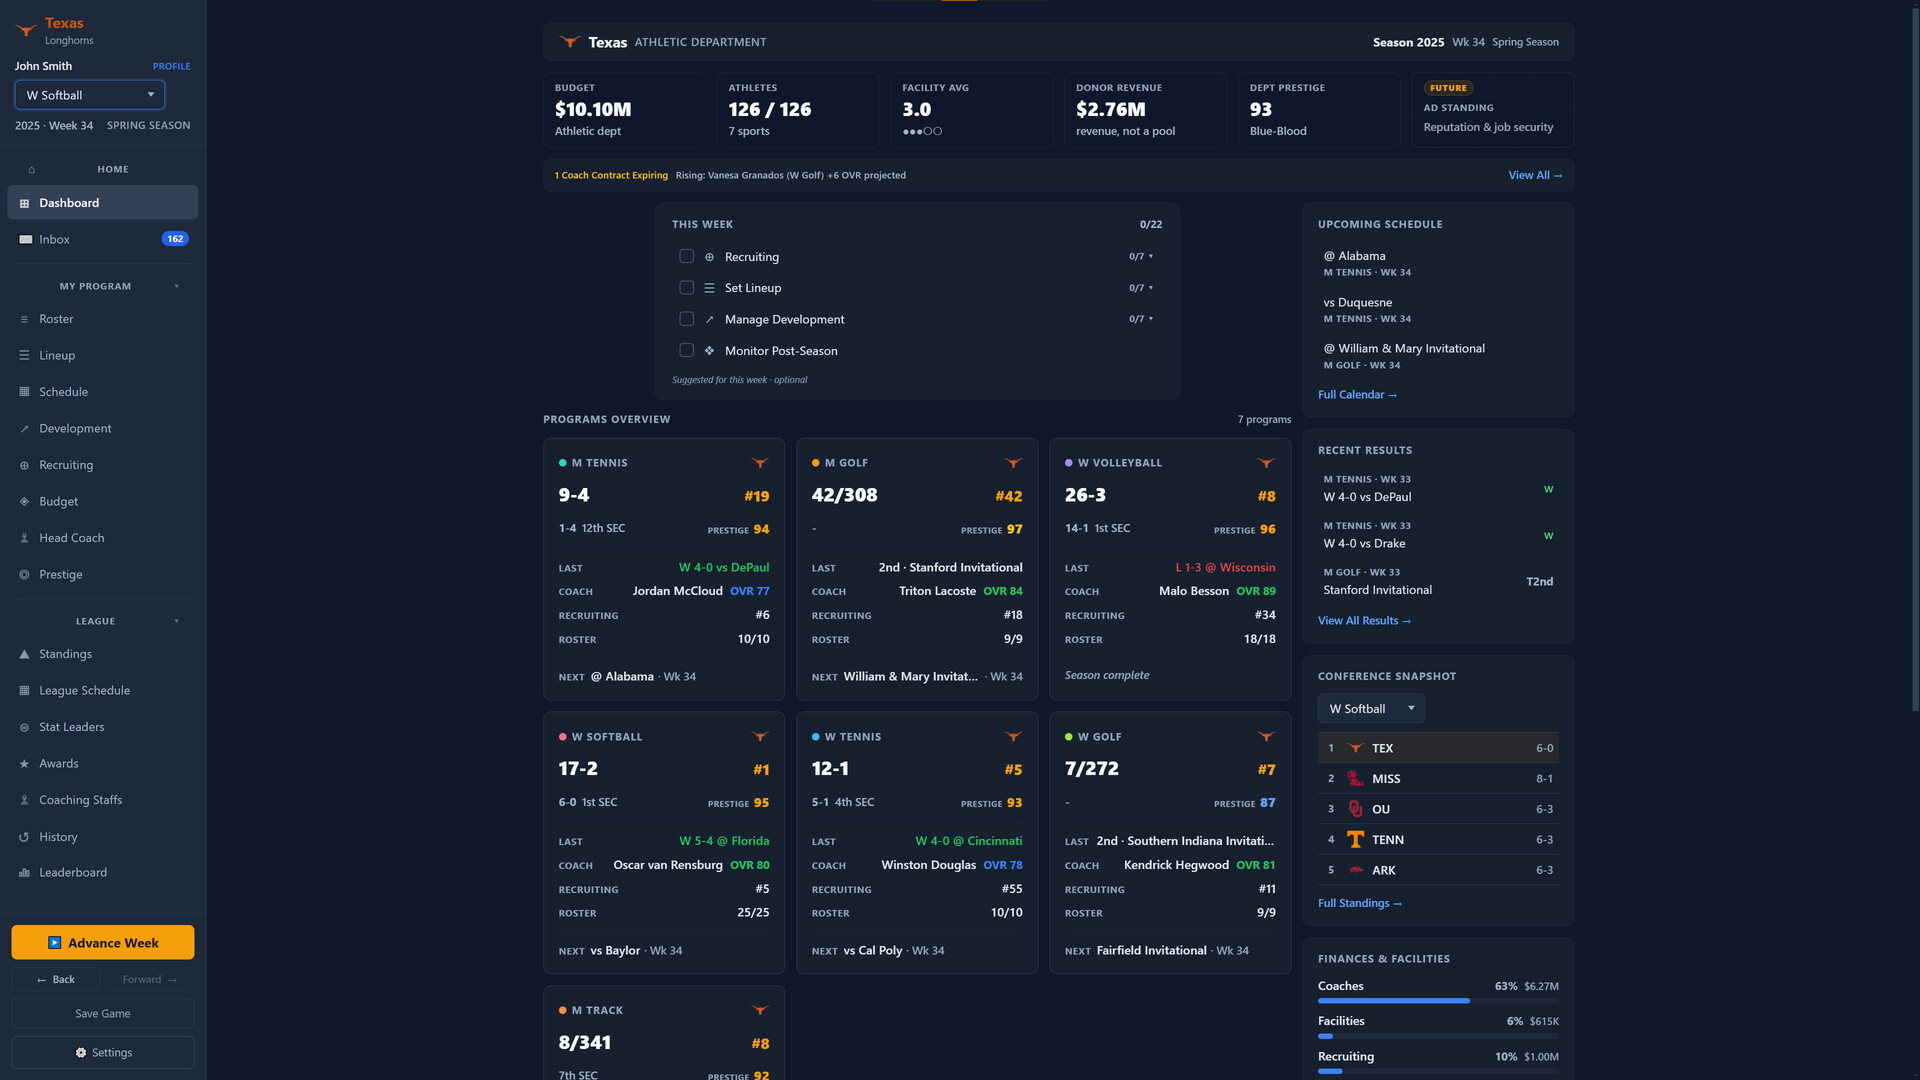This screenshot has width=1920, height=1080.
Task: Check the Manage Development task checkbox
Action: pyautogui.click(x=686, y=319)
